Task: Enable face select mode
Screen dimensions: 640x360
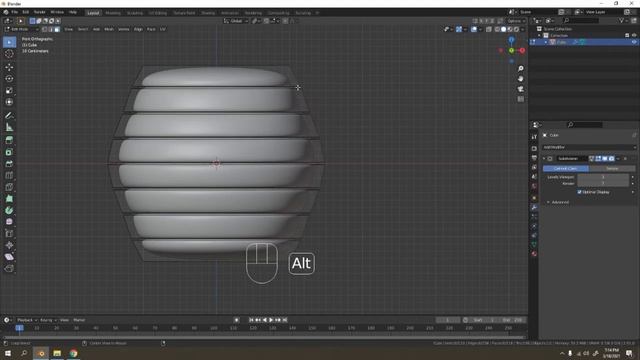Action: coord(57,29)
